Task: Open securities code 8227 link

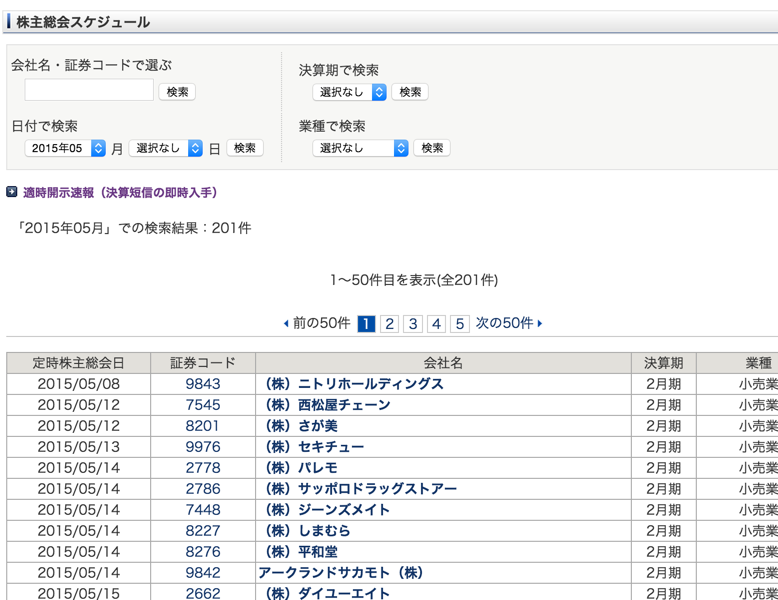Action: click(203, 531)
